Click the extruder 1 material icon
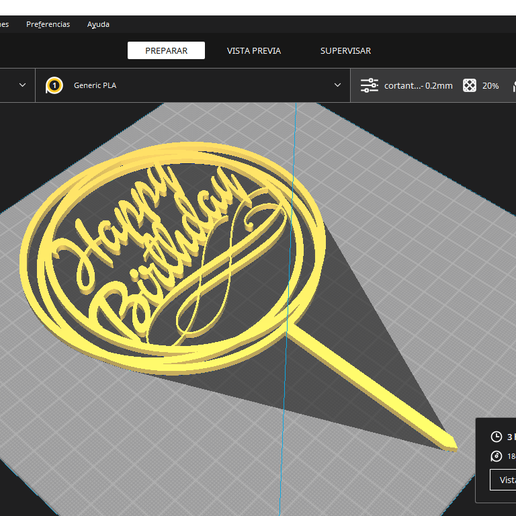 54,85
